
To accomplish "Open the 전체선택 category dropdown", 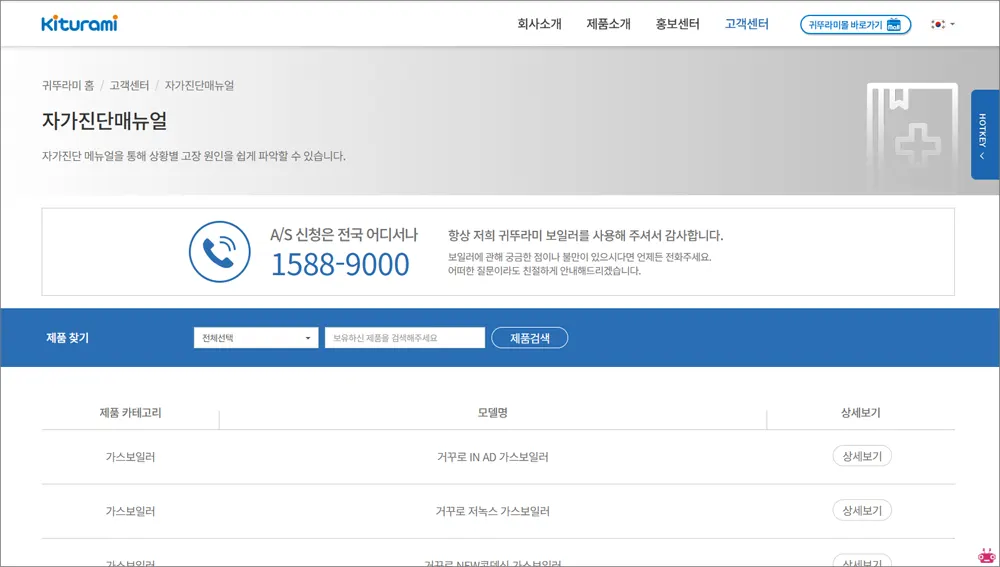I will [256, 338].
